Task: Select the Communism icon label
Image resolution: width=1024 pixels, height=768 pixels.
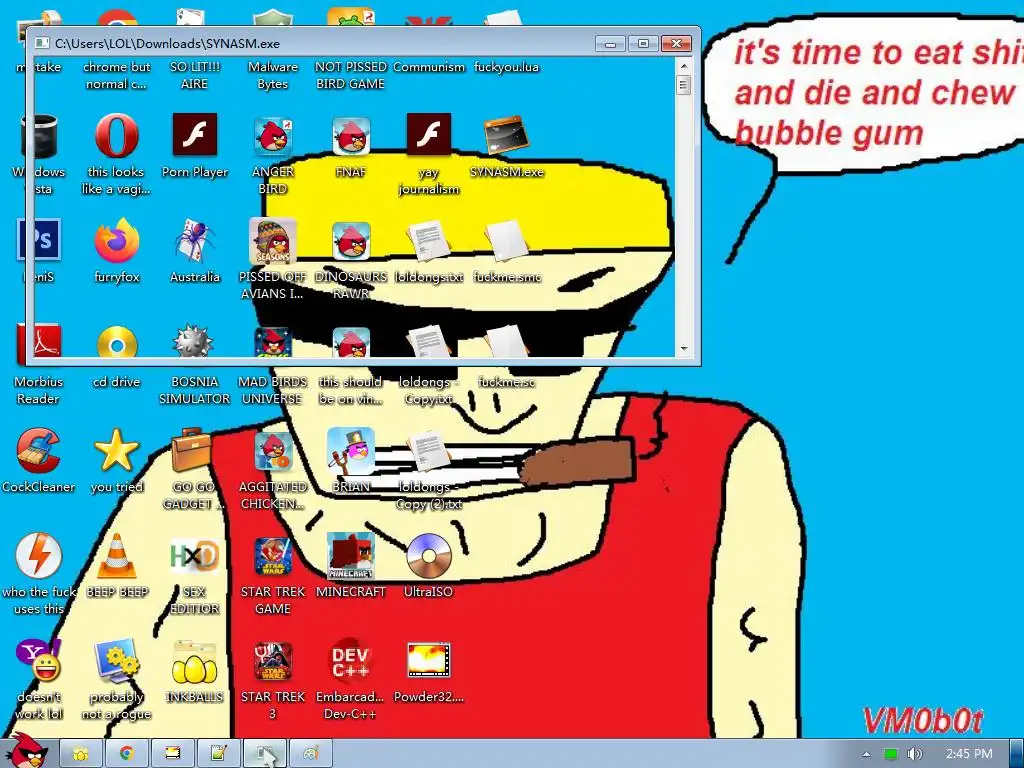Action: point(429,67)
